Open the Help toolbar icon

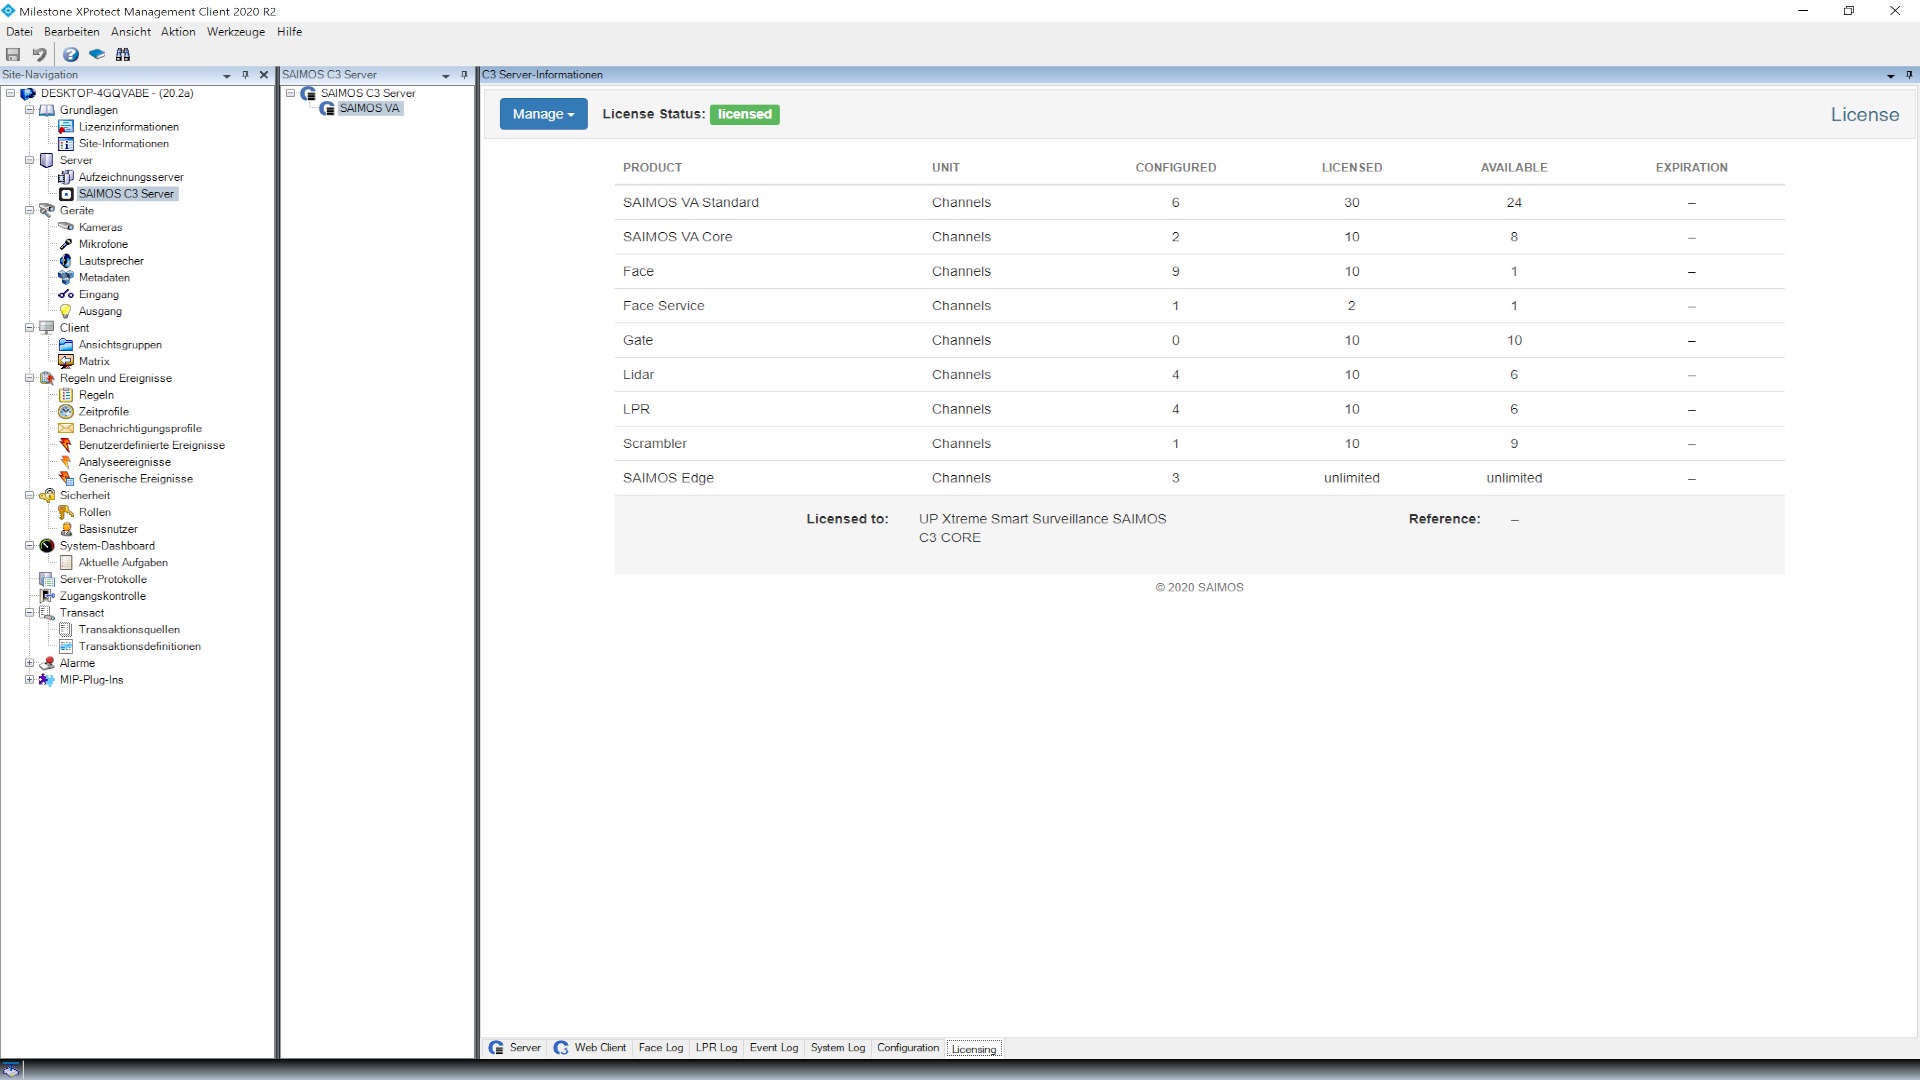[x=71, y=55]
